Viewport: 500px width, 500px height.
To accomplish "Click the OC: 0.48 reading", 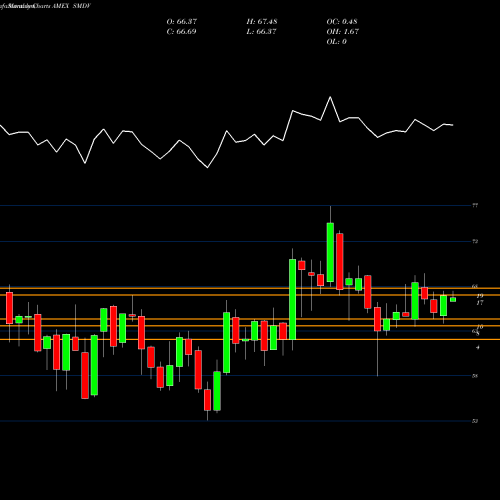I will coord(342,22).
